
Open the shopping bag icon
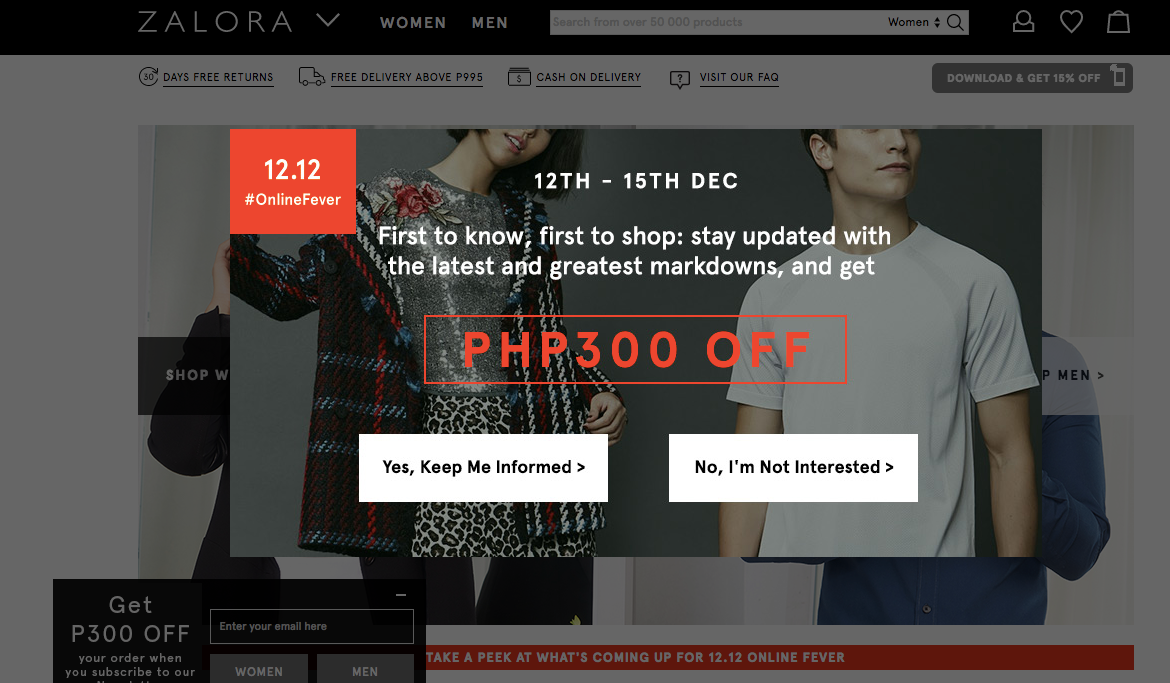point(1118,22)
